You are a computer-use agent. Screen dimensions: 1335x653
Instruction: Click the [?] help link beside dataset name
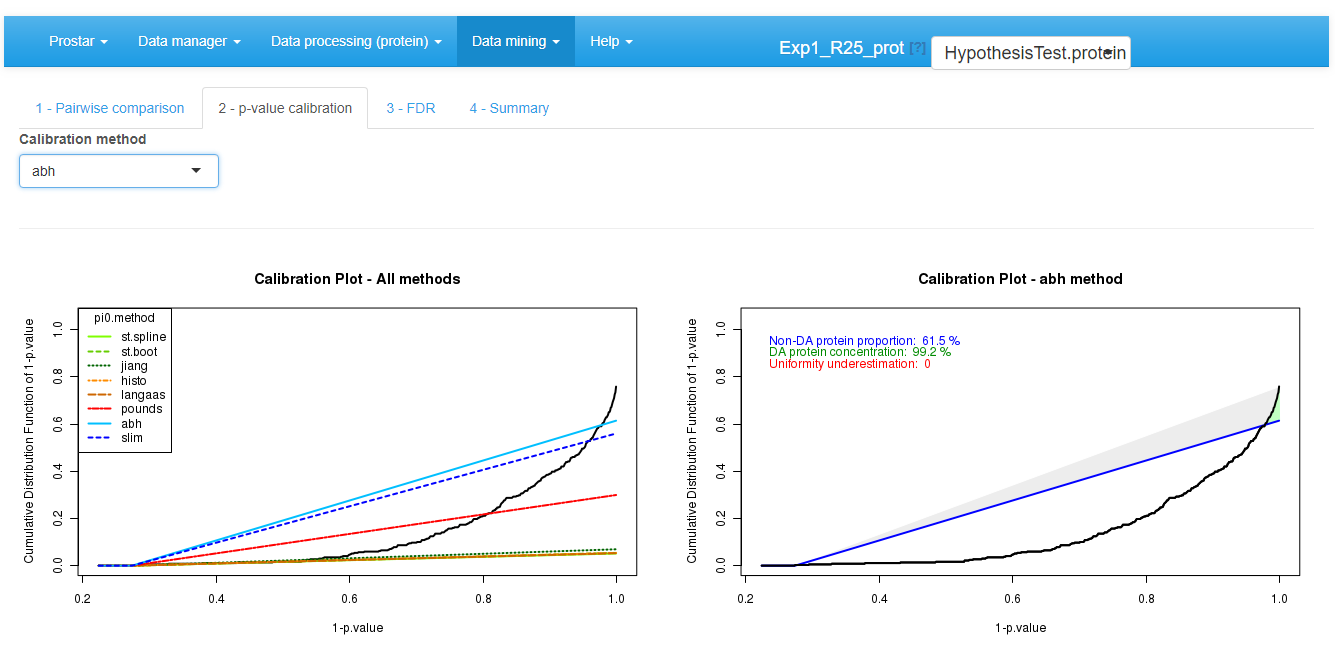coord(917,48)
